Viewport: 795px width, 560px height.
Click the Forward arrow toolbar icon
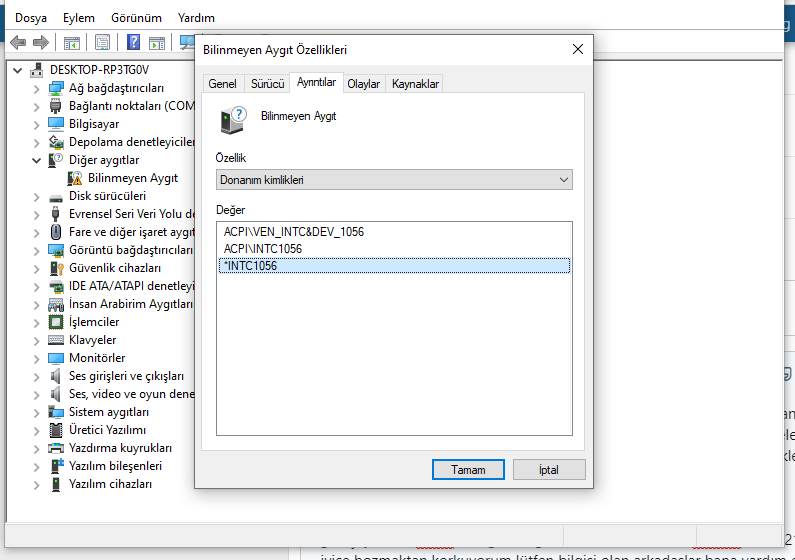point(41,43)
